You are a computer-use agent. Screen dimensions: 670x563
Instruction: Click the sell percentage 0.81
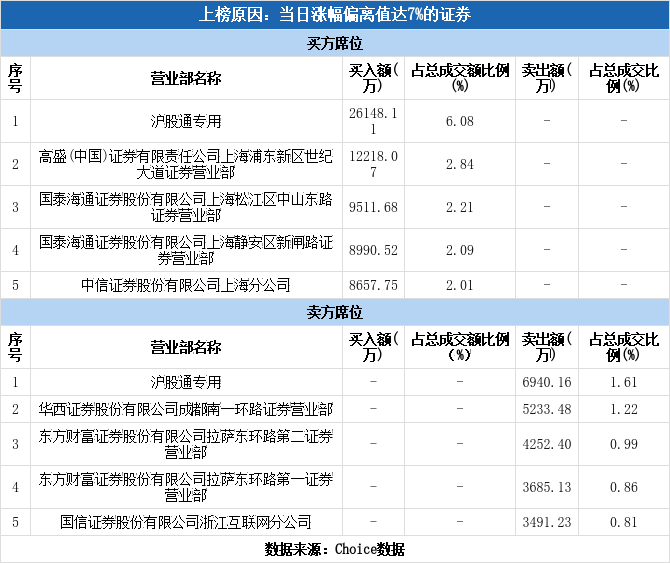[x=623, y=522]
